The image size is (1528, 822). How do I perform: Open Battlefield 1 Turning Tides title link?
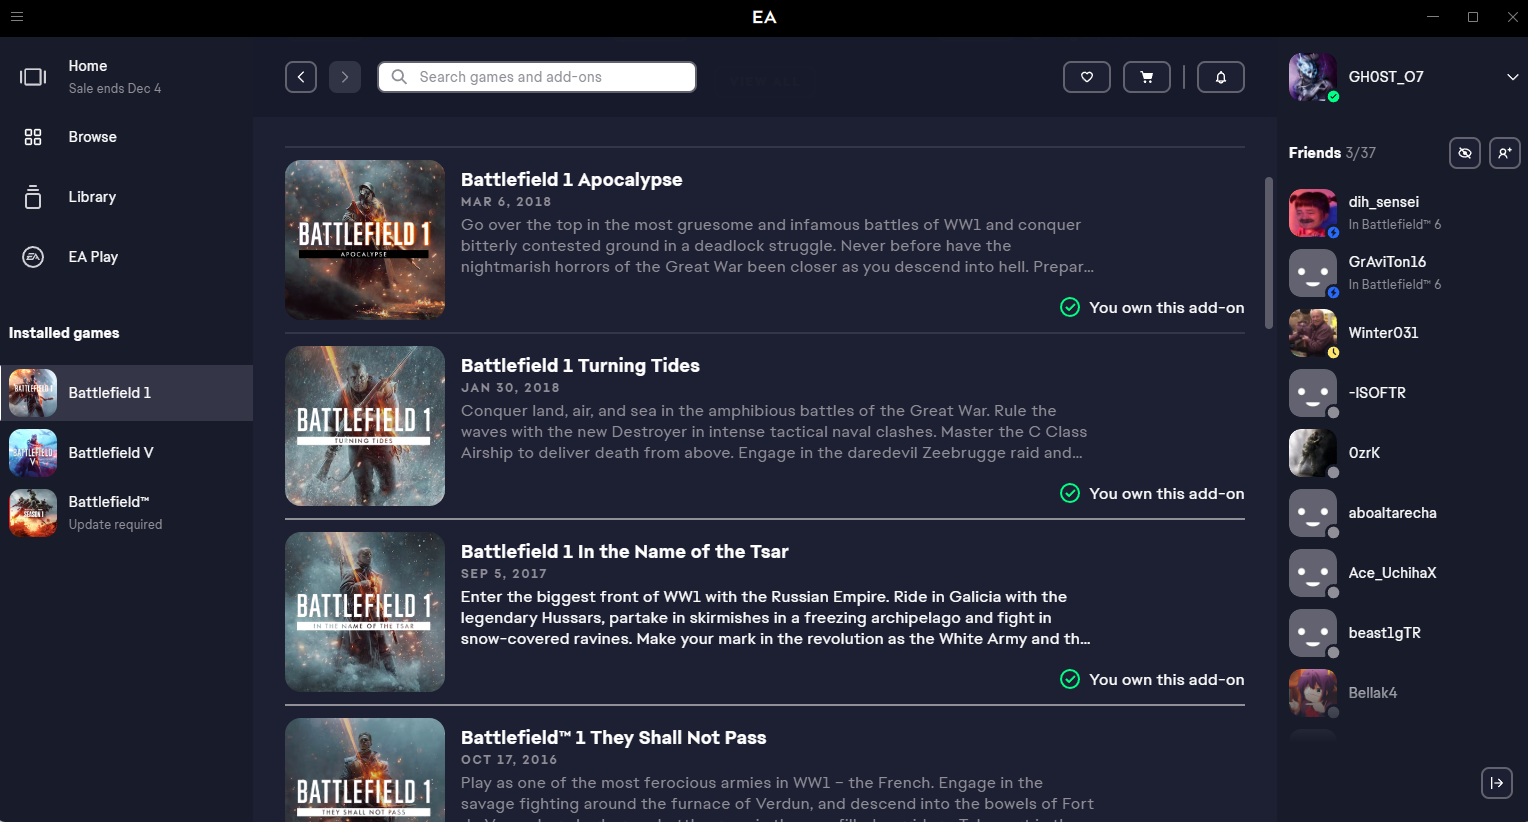click(580, 366)
